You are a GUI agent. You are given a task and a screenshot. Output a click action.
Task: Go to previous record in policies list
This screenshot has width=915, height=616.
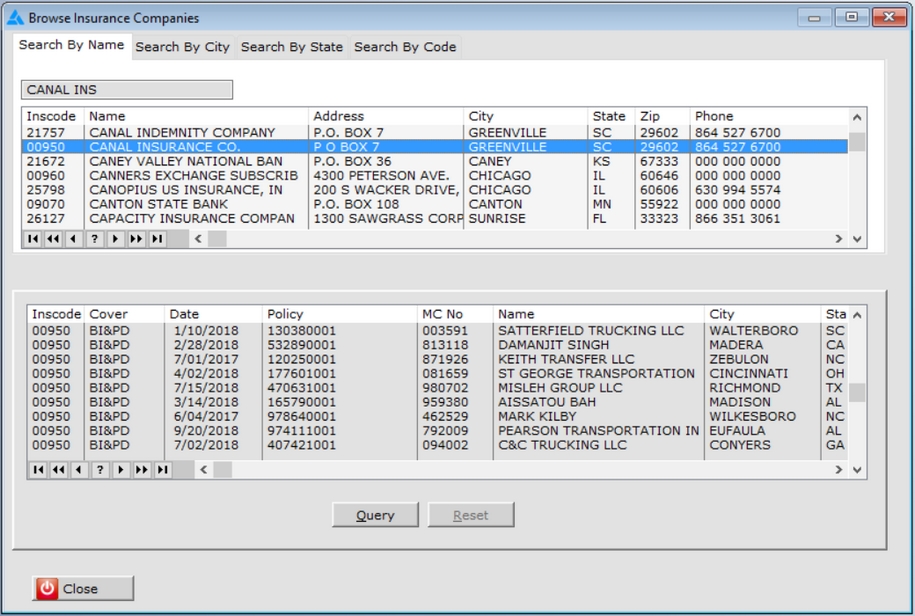(x=79, y=470)
